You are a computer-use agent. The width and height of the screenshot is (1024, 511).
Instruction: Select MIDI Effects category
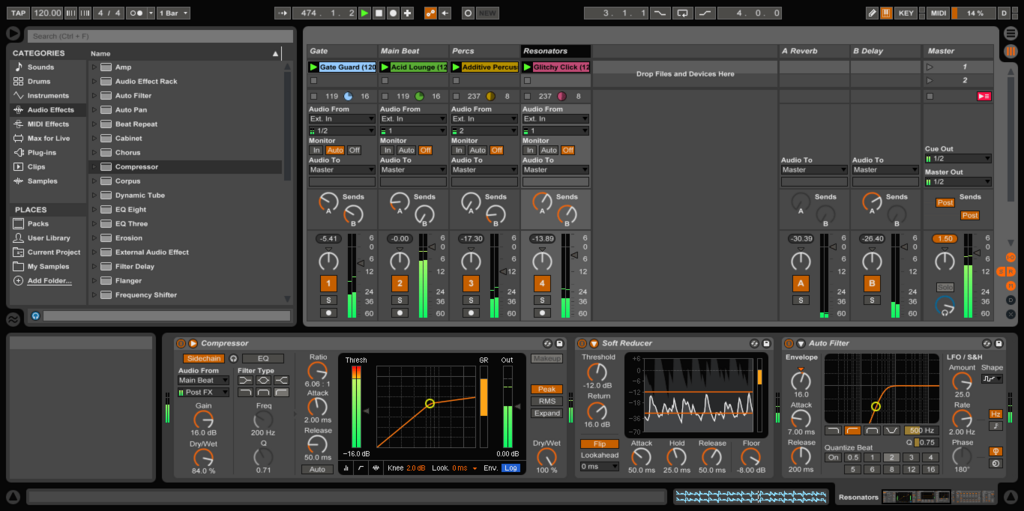[x=48, y=124]
